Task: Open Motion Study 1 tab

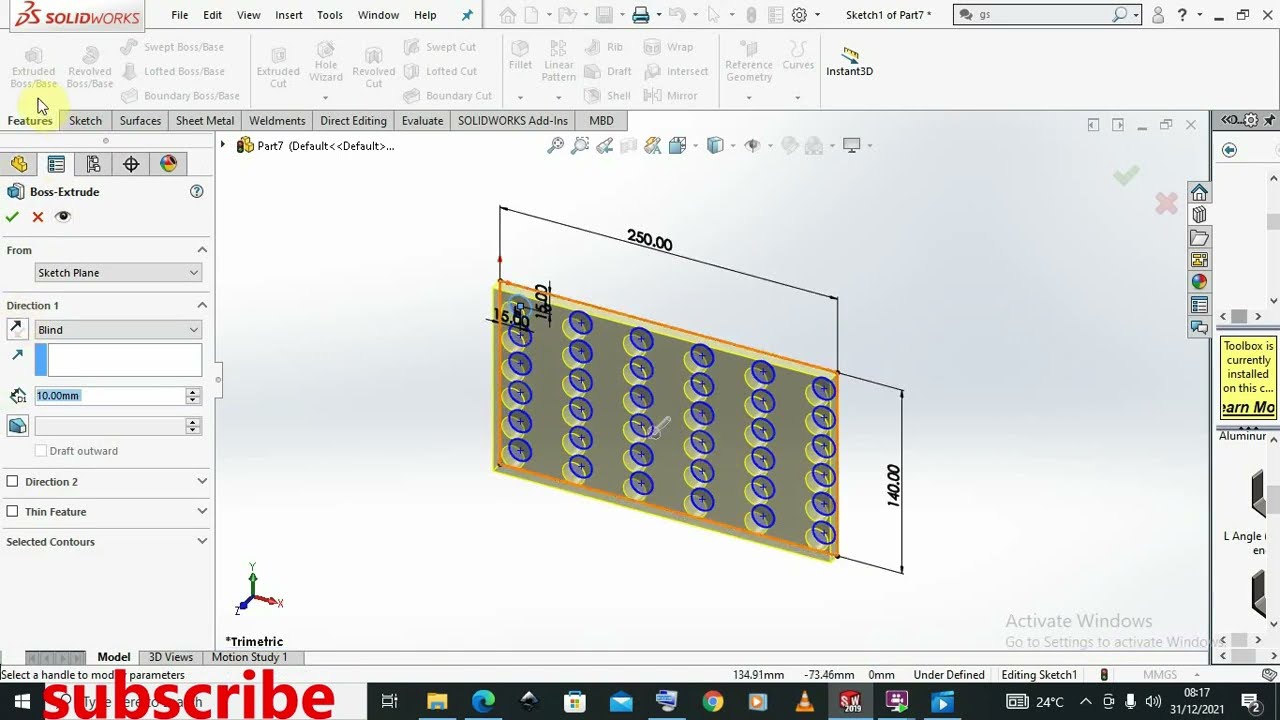Action: point(249,657)
